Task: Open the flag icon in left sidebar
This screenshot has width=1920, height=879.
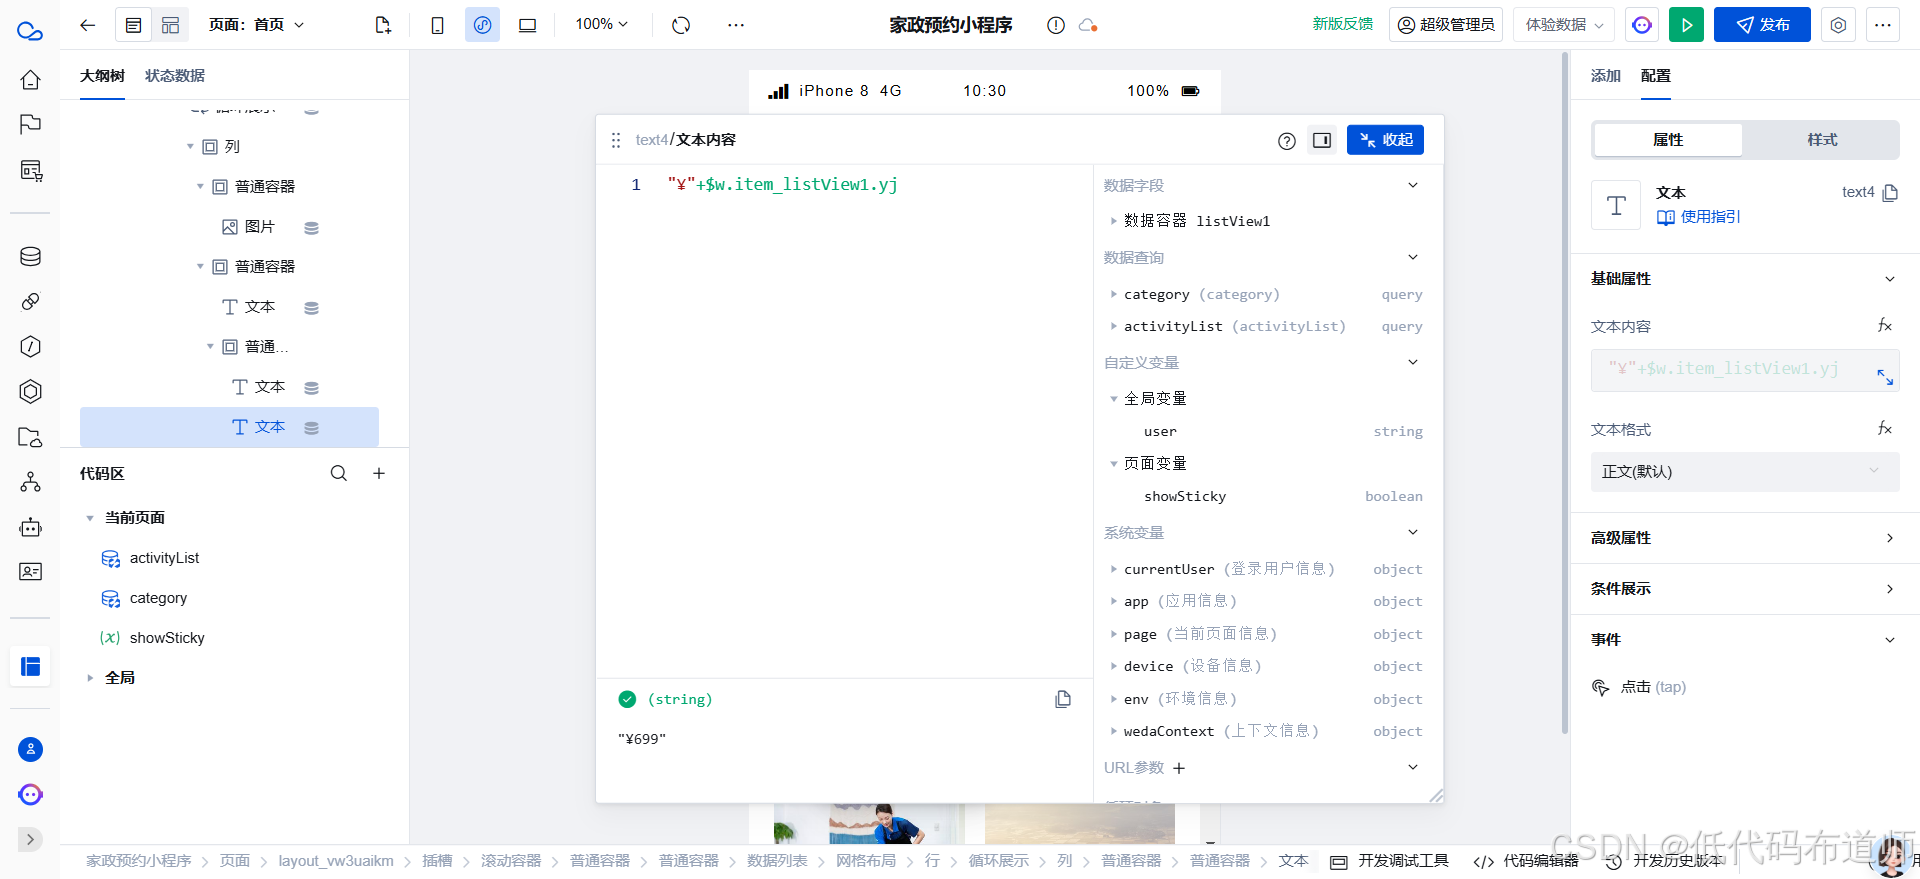Action: pos(31,125)
